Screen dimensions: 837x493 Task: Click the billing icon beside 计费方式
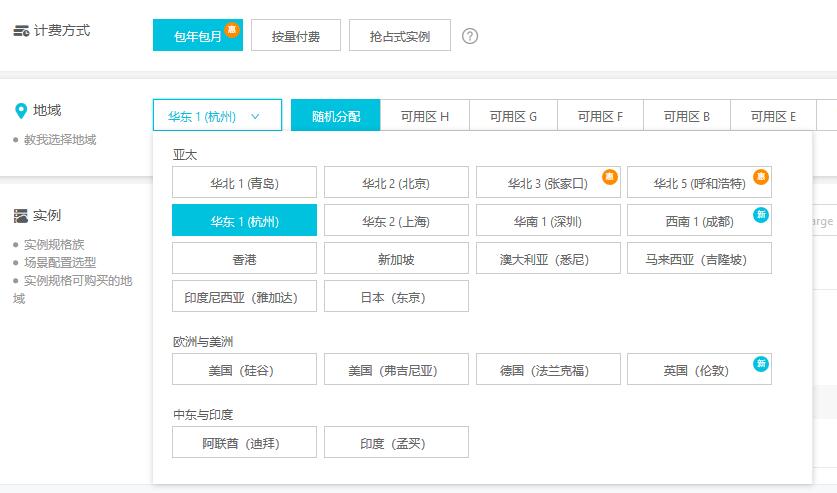(21, 31)
